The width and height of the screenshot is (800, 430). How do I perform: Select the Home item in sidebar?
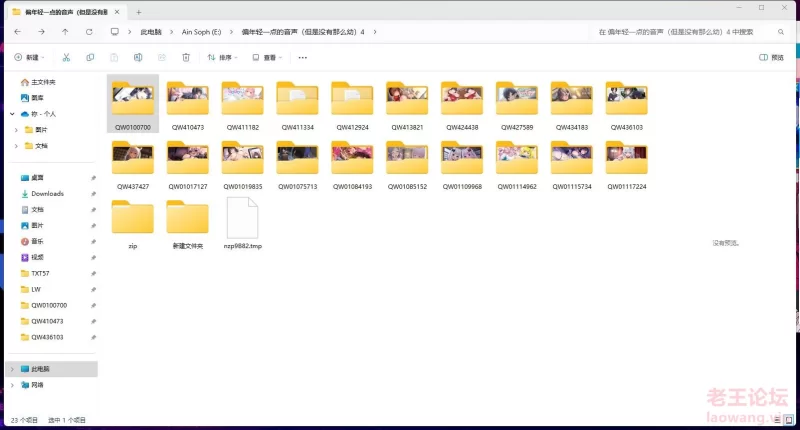[x=38, y=82]
